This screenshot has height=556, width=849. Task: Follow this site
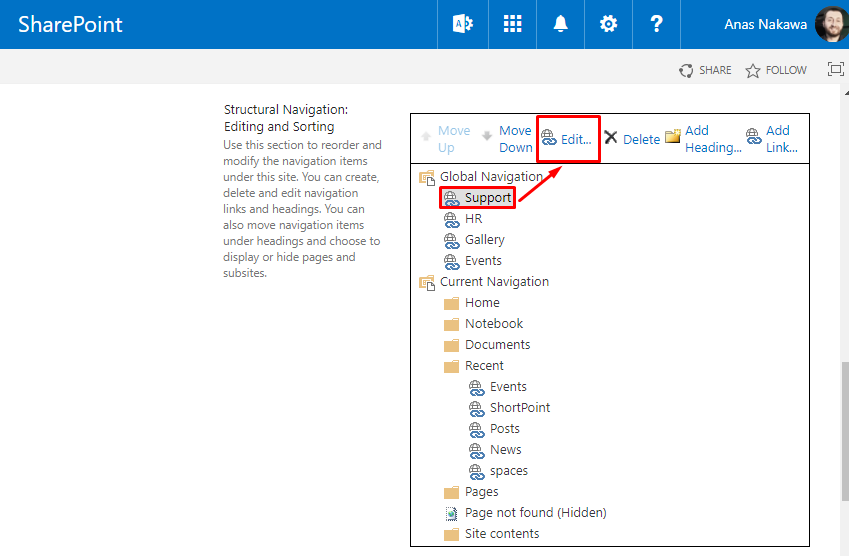click(x=776, y=70)
